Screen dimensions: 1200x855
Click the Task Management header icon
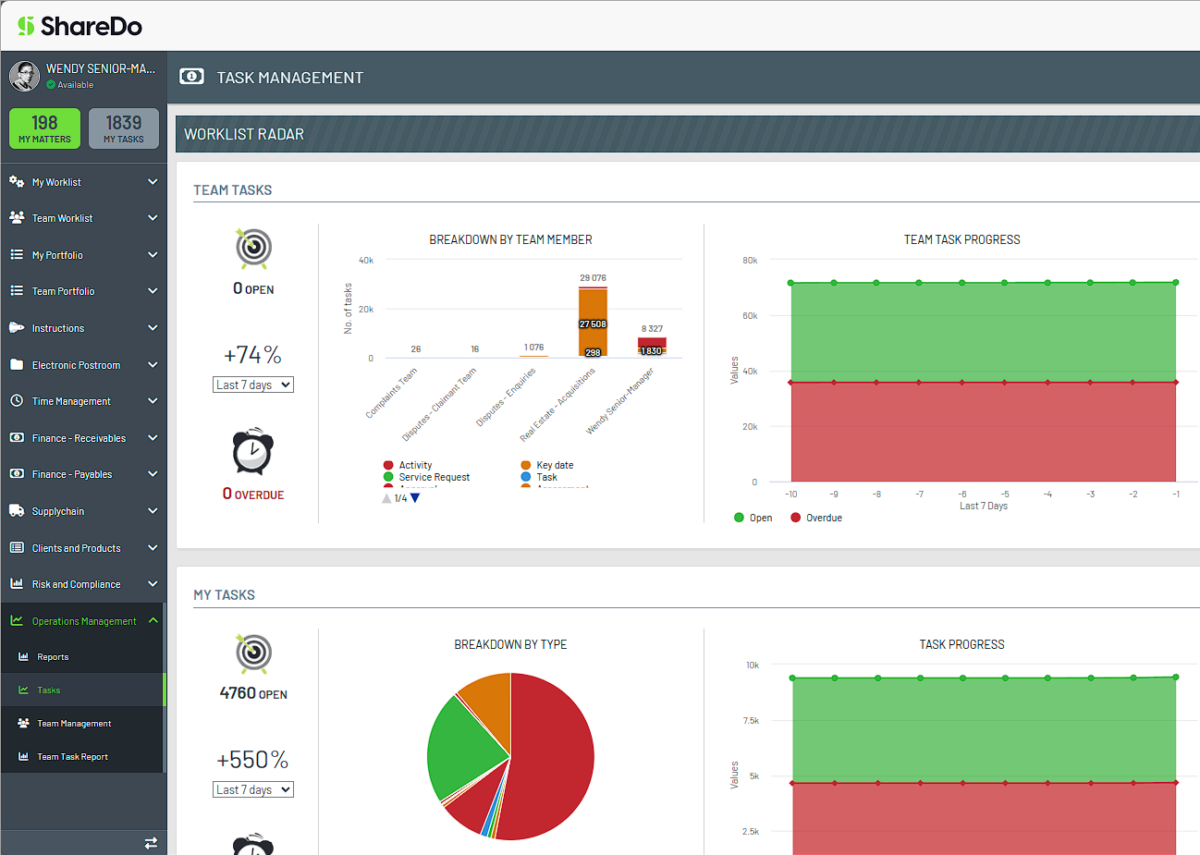coord(191,76)
